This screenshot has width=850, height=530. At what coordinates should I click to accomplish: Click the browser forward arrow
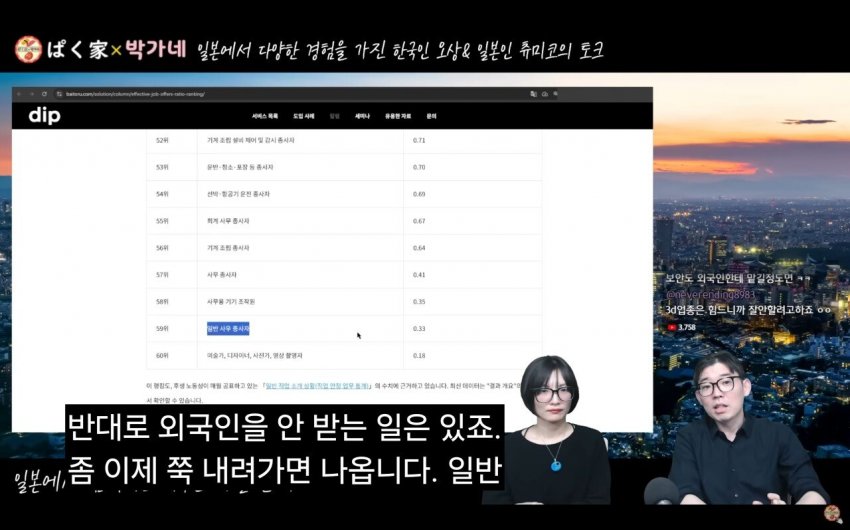30,94
